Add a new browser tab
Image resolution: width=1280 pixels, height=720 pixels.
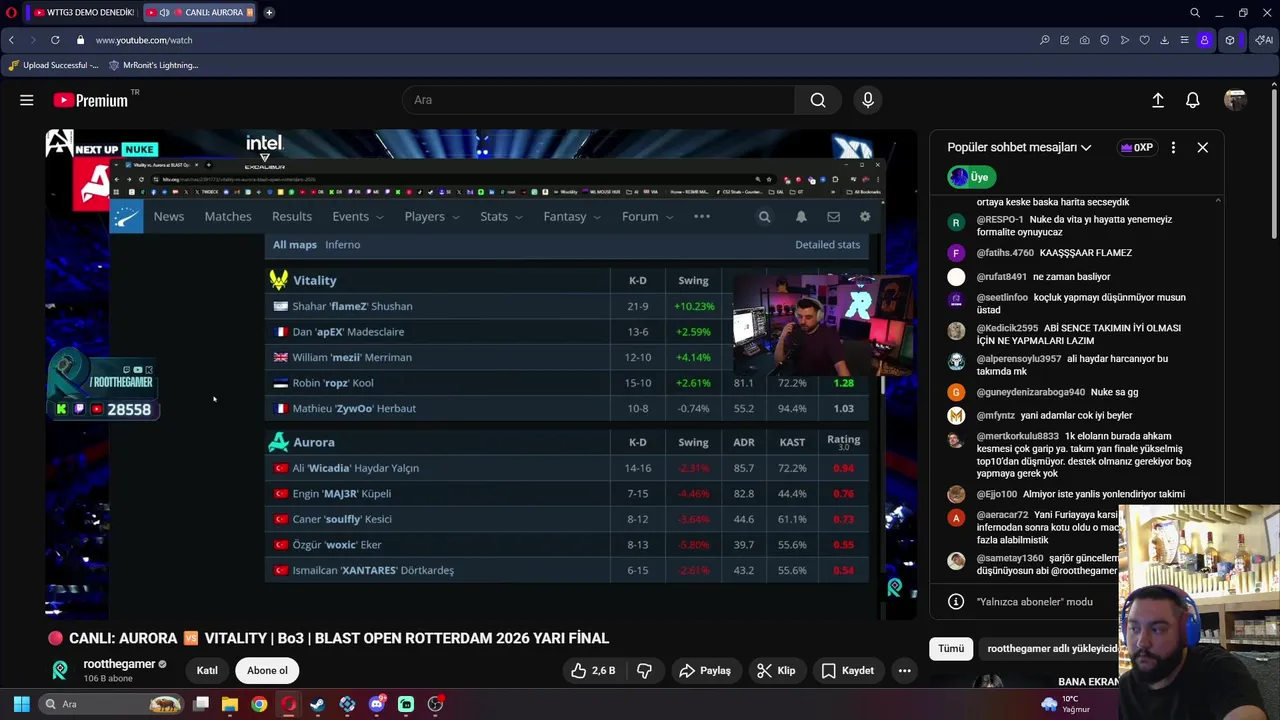tap(269, 12)
